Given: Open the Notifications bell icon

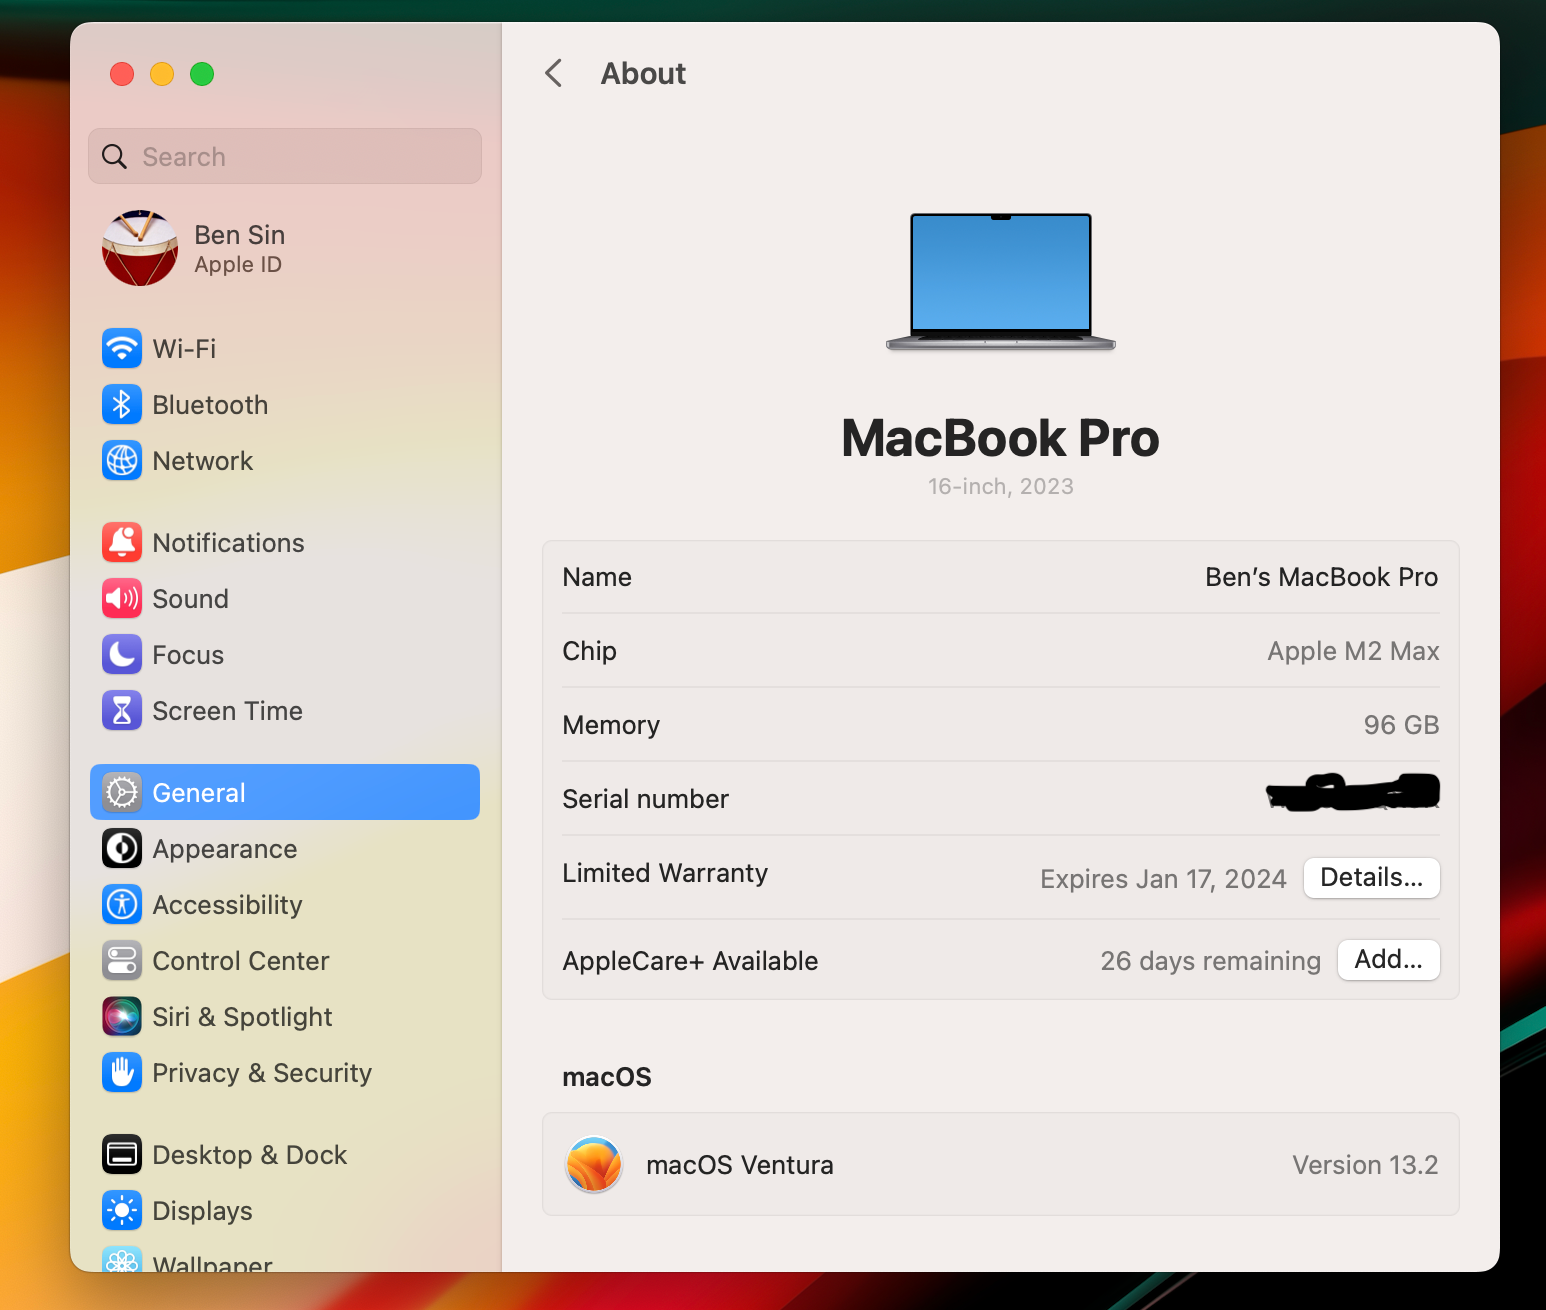Looking at the screenshot, I should click(x=122, y=543).
